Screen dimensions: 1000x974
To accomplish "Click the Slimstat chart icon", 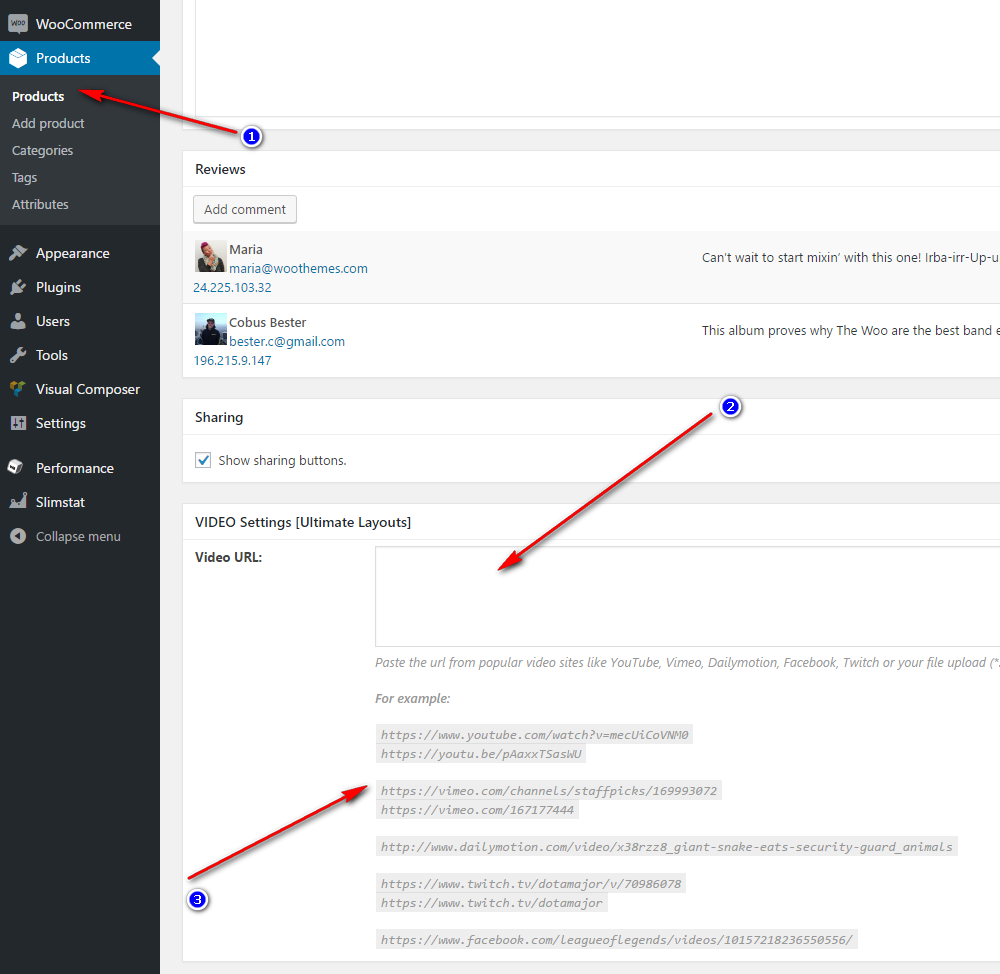I will [x=18, y=502].
